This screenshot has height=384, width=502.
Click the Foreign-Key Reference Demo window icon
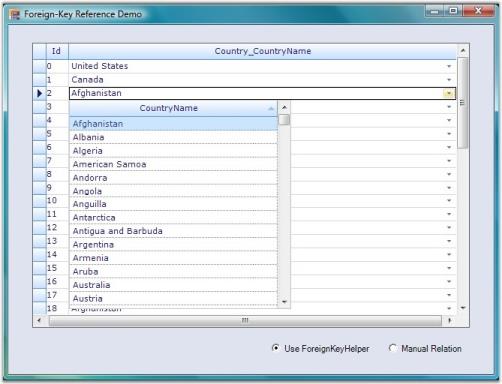(x=15, y=14)
